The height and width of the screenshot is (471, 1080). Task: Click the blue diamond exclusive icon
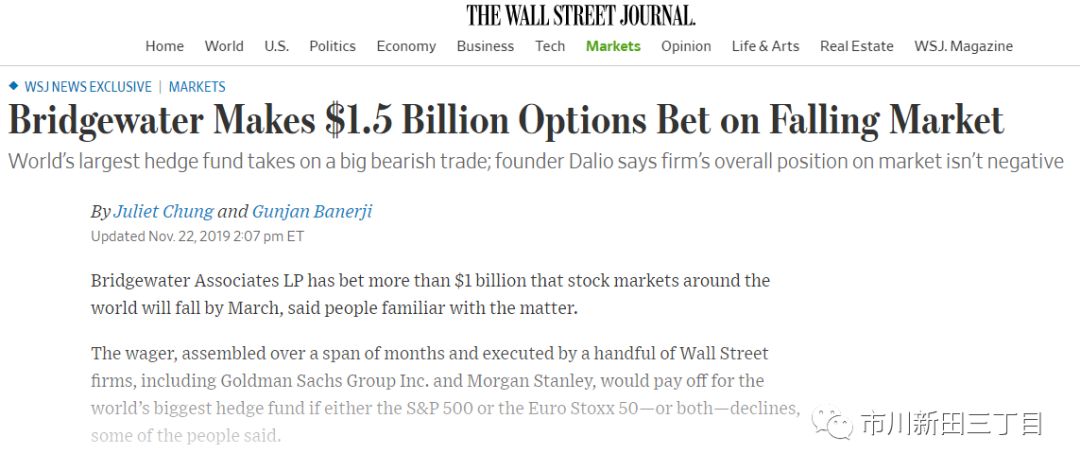pos(13,86)
